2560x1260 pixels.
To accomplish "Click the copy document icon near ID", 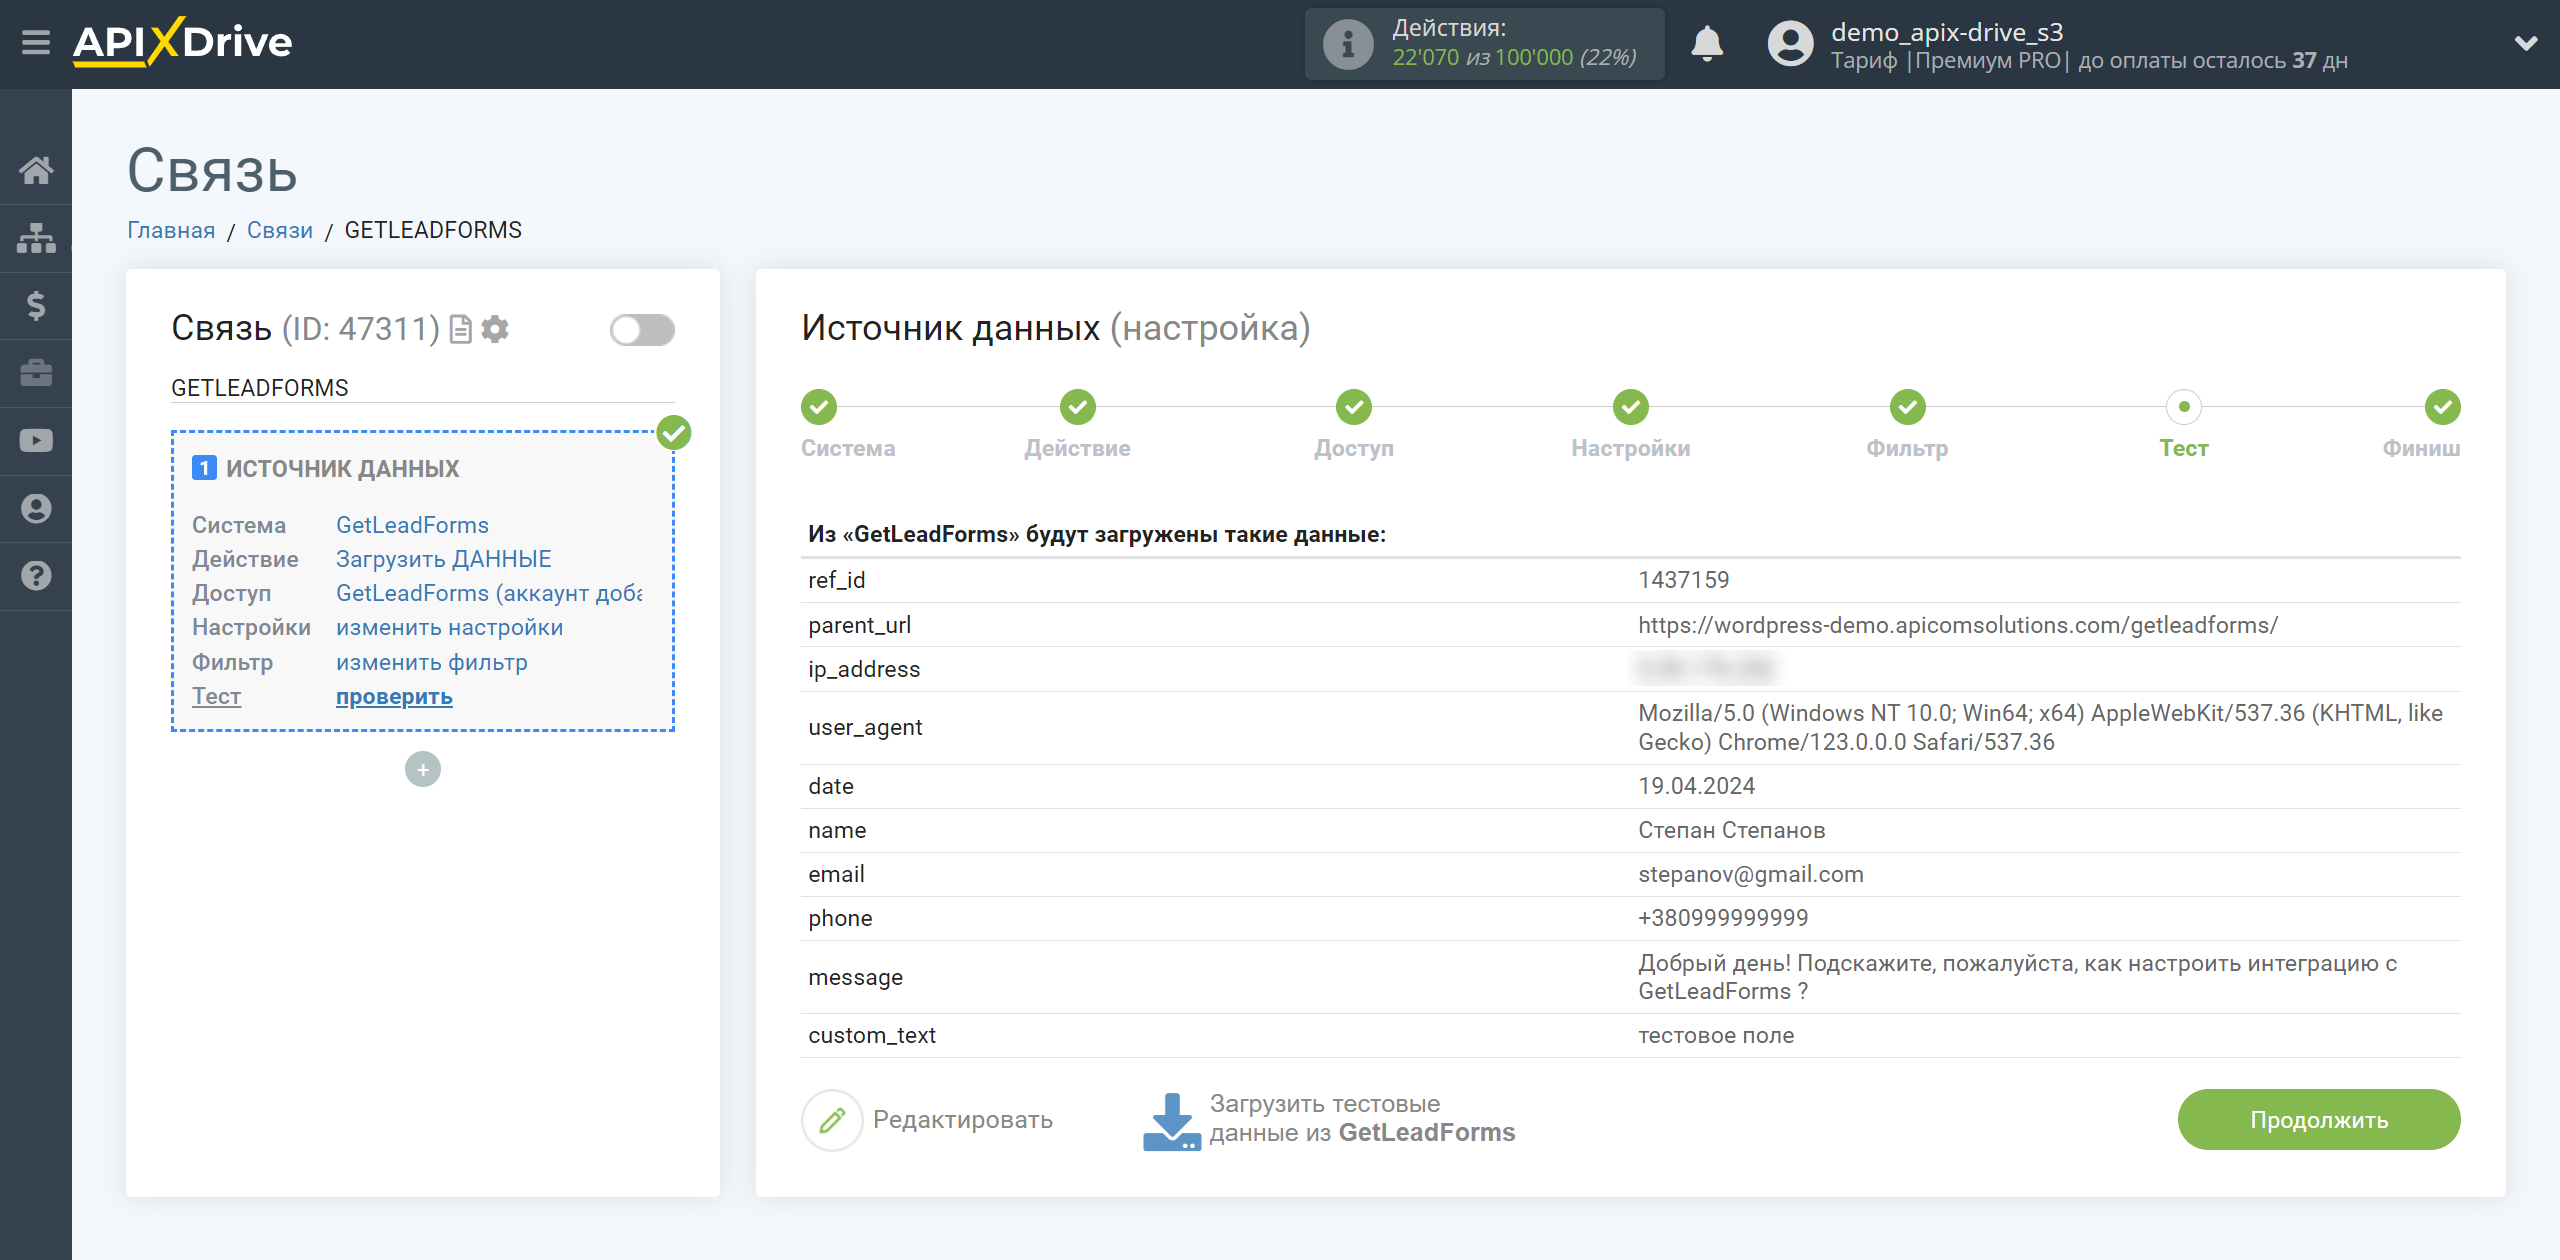I will tap(461, 329).
